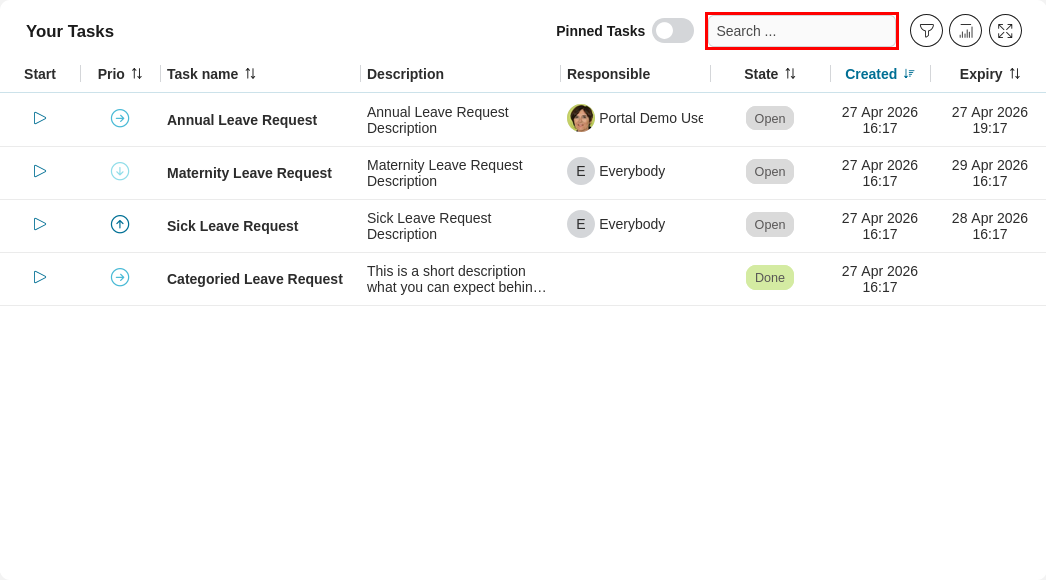
Task: Click created date in Annual Leave row
Action: (x=879, y=120)
